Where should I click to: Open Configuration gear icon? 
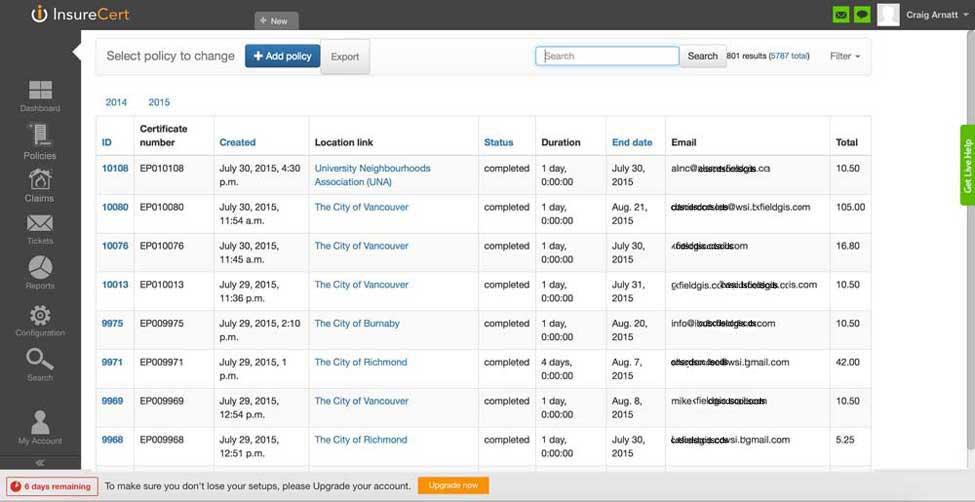[40, 317]
